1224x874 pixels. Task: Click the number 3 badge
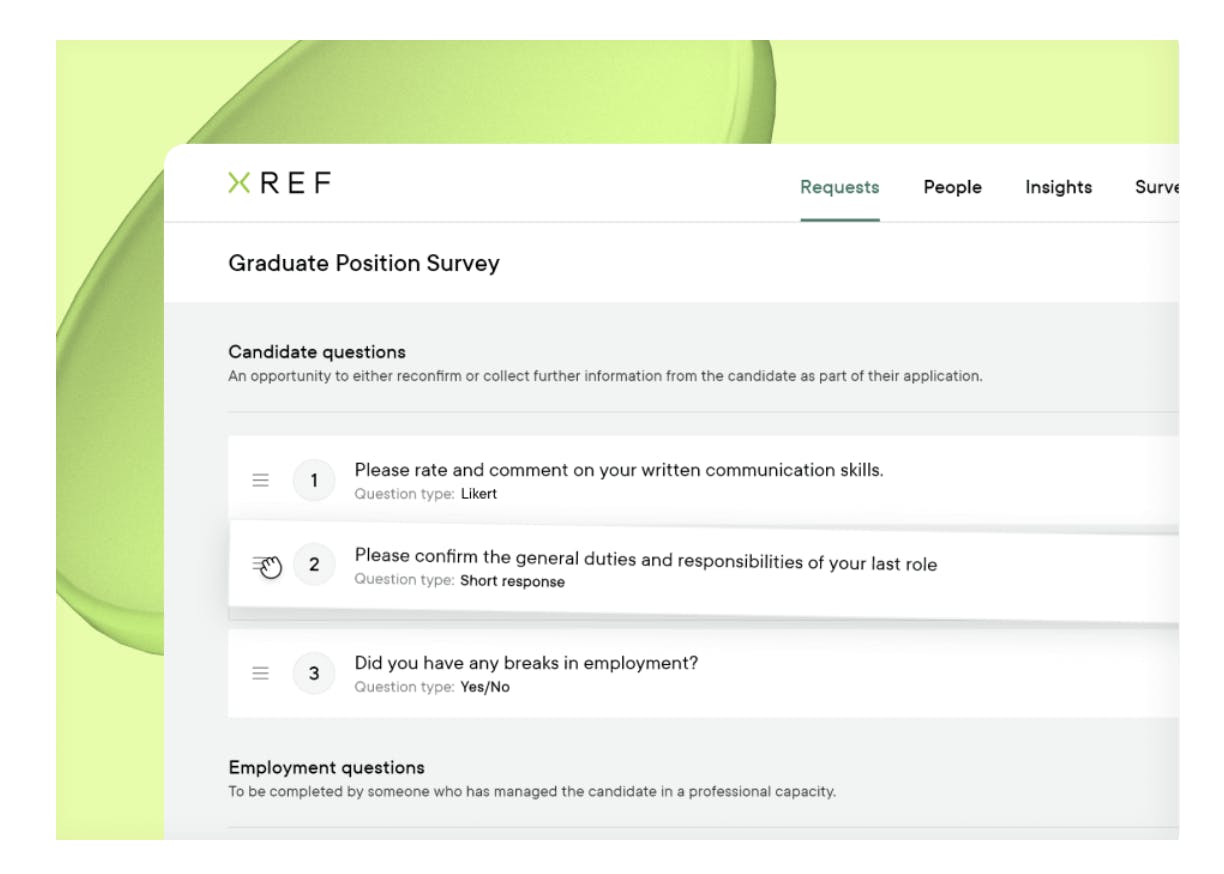pos(314,673)
